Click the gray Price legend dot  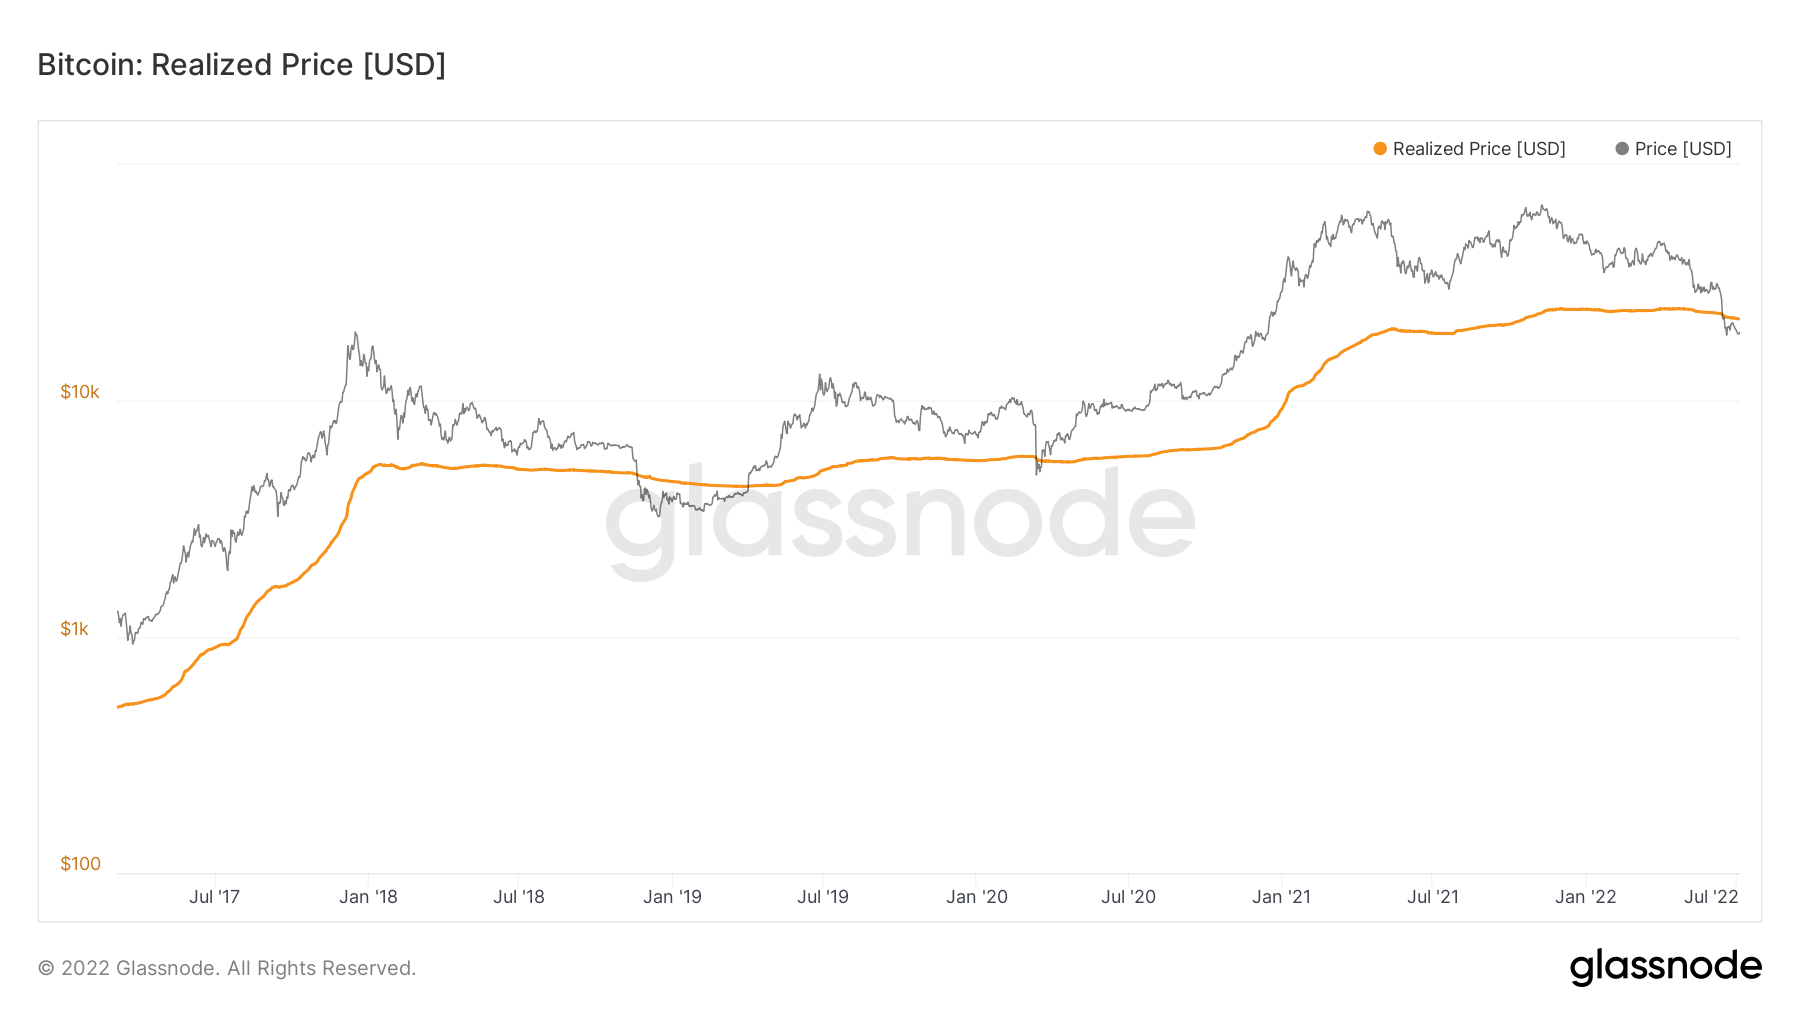[x=1622, y=149]
